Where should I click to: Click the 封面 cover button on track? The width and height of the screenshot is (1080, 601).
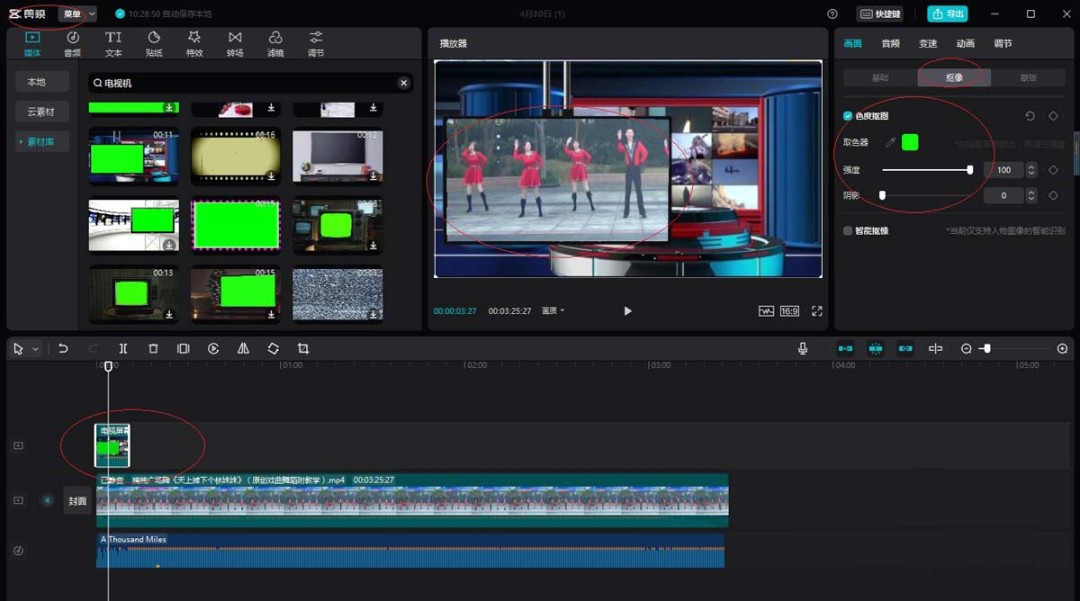[x=77, y=501]
